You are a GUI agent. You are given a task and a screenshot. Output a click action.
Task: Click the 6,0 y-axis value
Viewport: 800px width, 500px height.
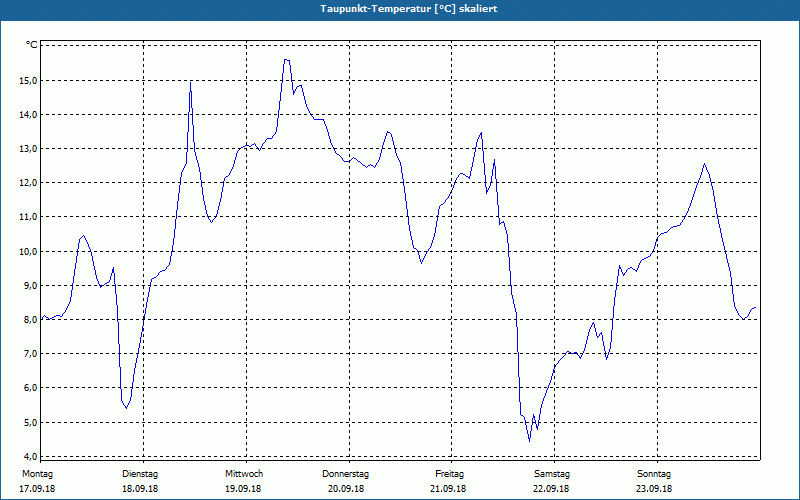[31, 388]
